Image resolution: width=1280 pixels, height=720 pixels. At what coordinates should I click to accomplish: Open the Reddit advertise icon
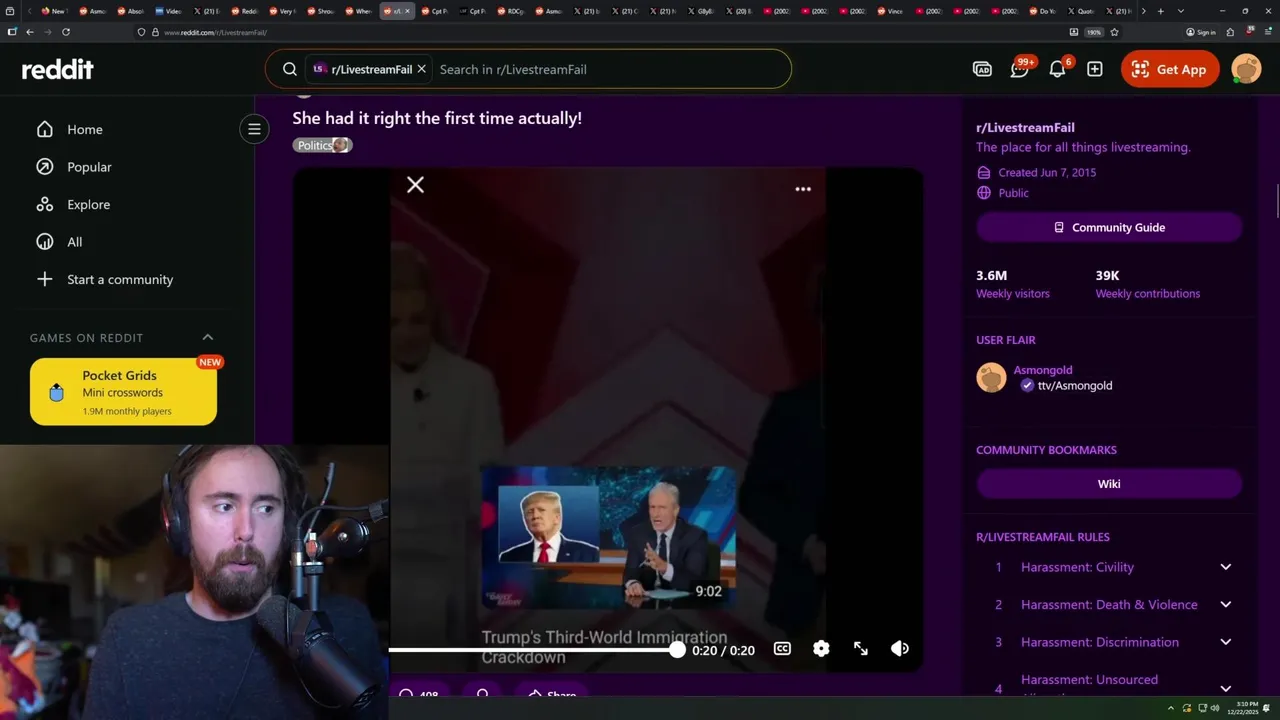pos(982,69)
